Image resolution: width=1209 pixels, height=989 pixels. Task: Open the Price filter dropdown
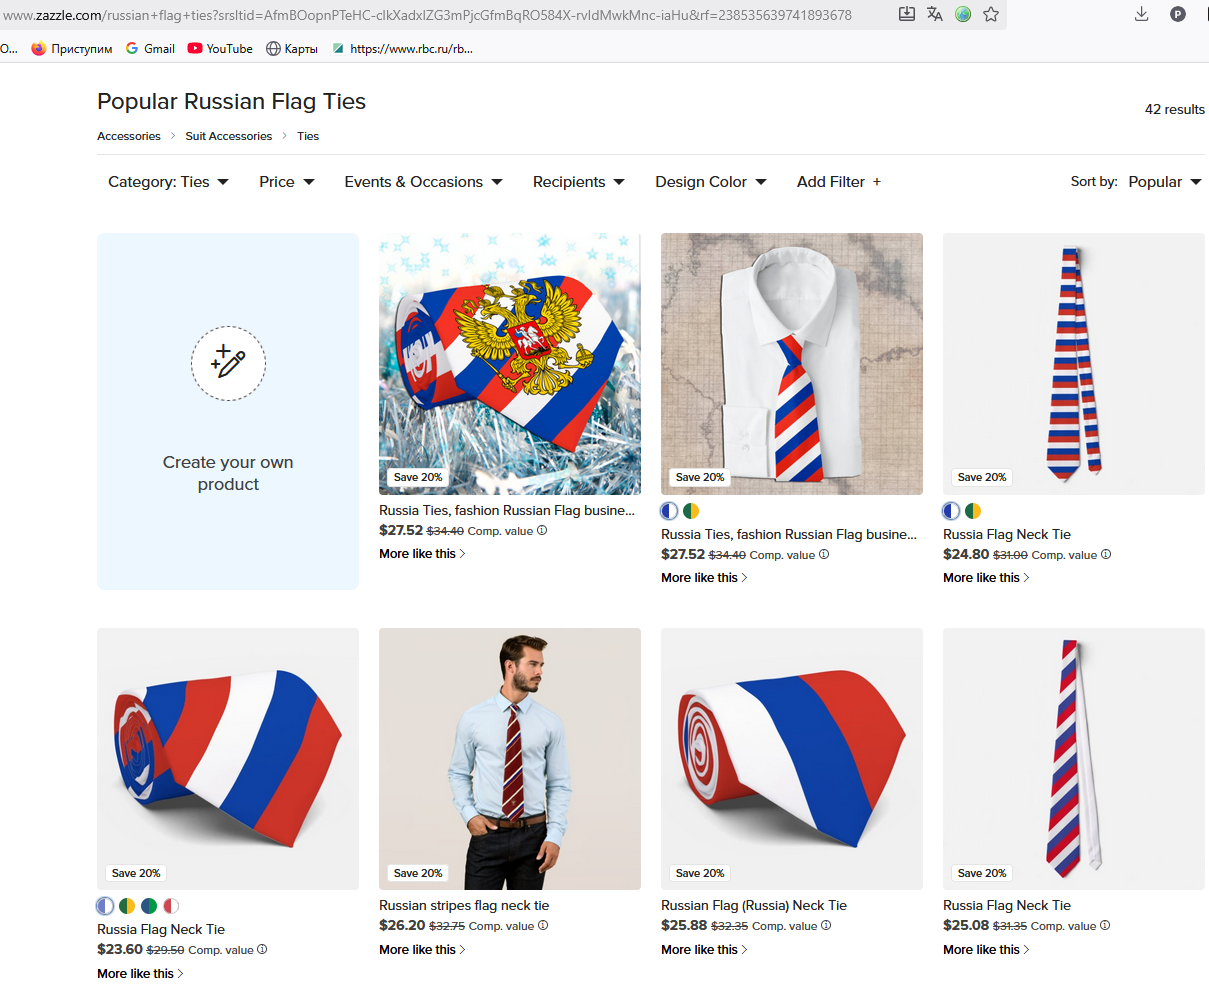(x=286, y=182)
